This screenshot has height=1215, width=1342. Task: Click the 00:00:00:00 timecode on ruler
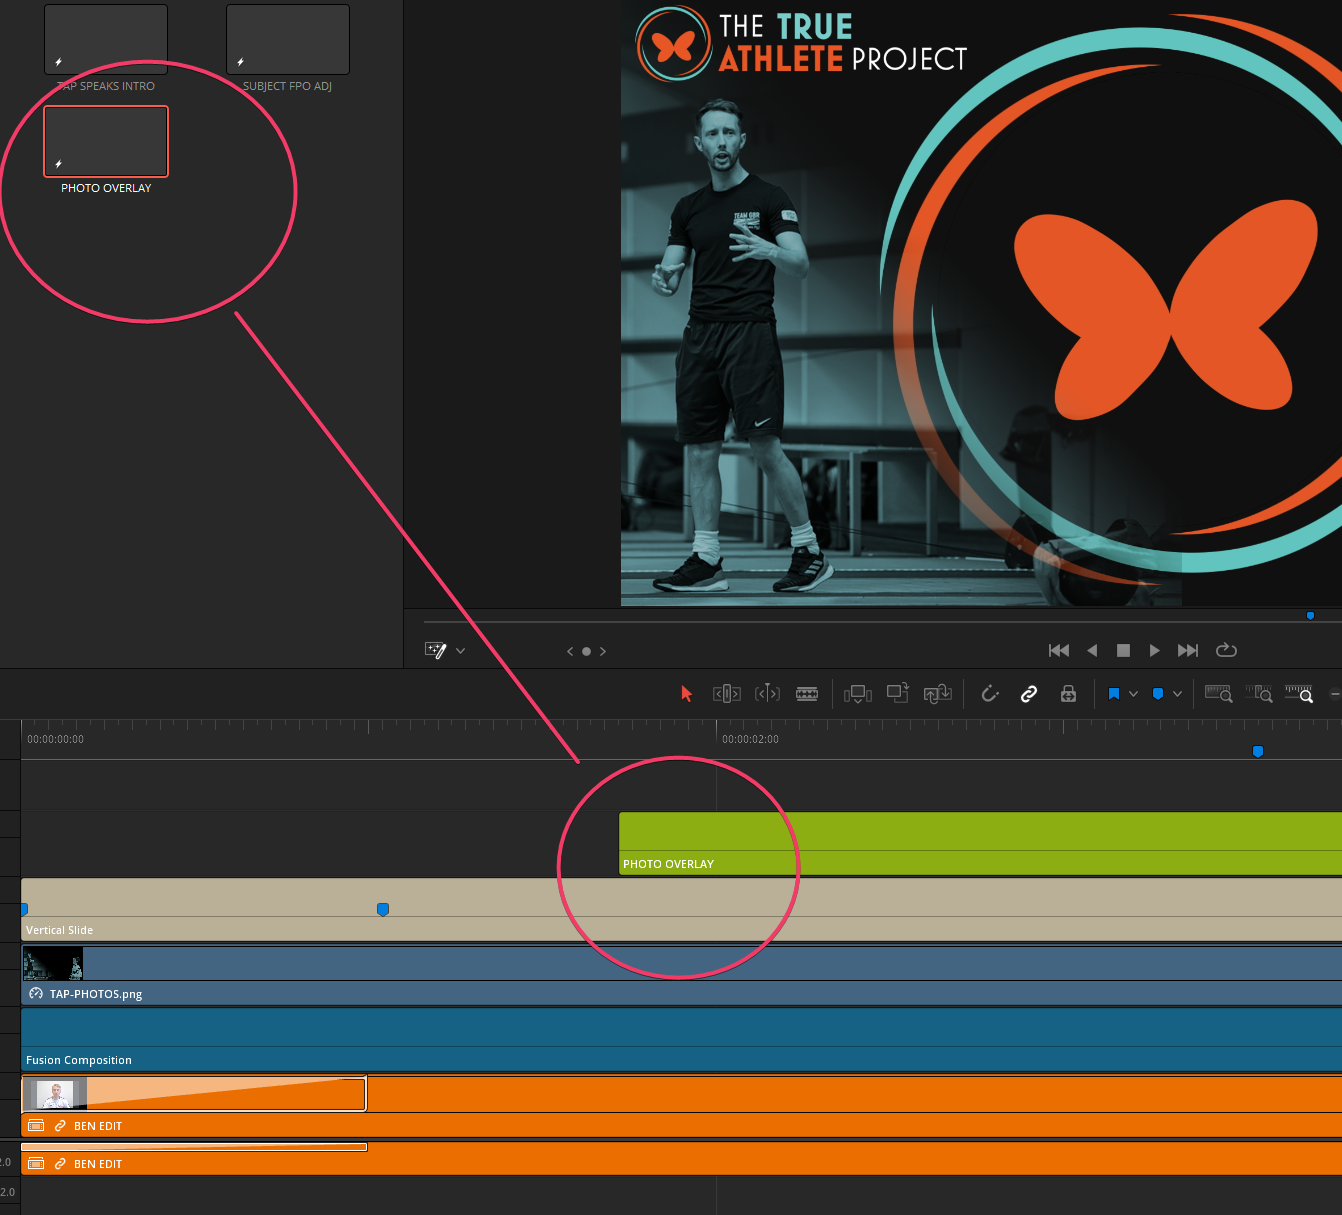[x=56, y=739]
